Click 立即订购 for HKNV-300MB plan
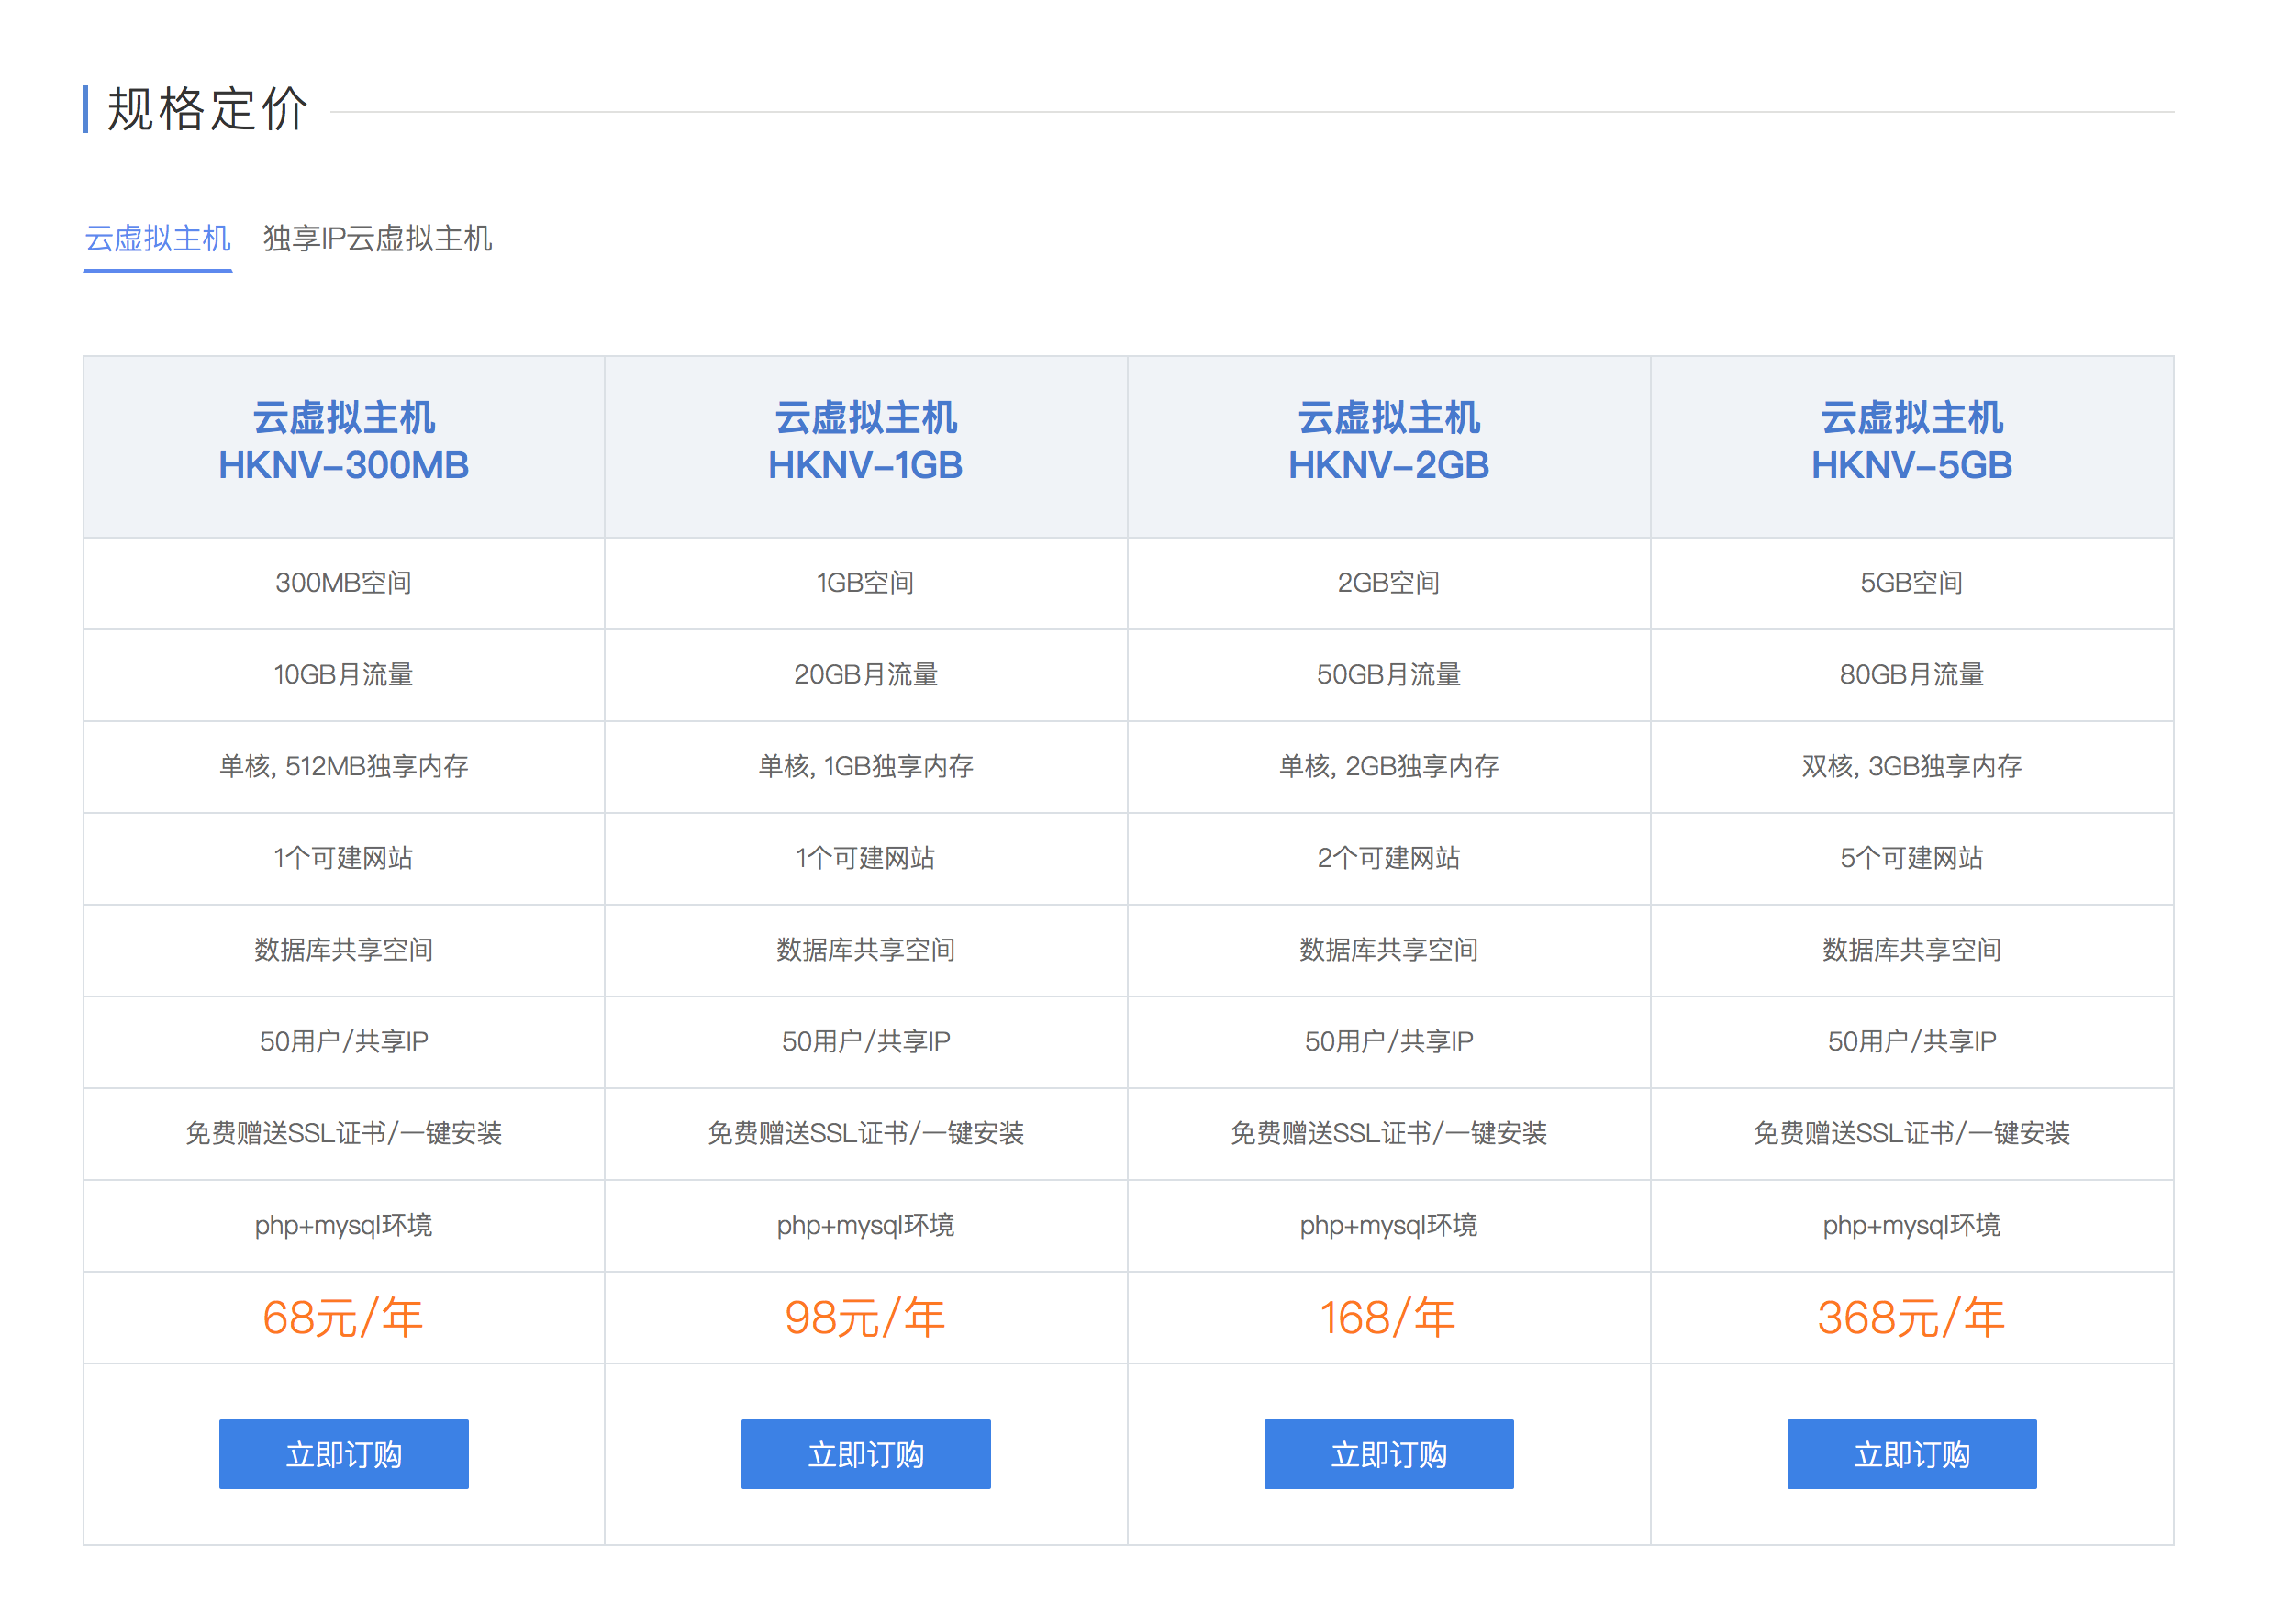The height and width of the screenshot is (1624, 2273). click(343, 1453)
